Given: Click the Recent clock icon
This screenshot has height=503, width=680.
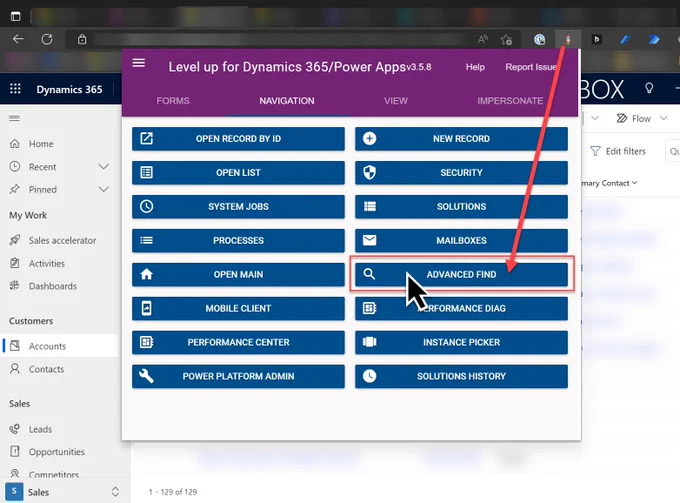Looking at the screenshot, I should [15, 167].
